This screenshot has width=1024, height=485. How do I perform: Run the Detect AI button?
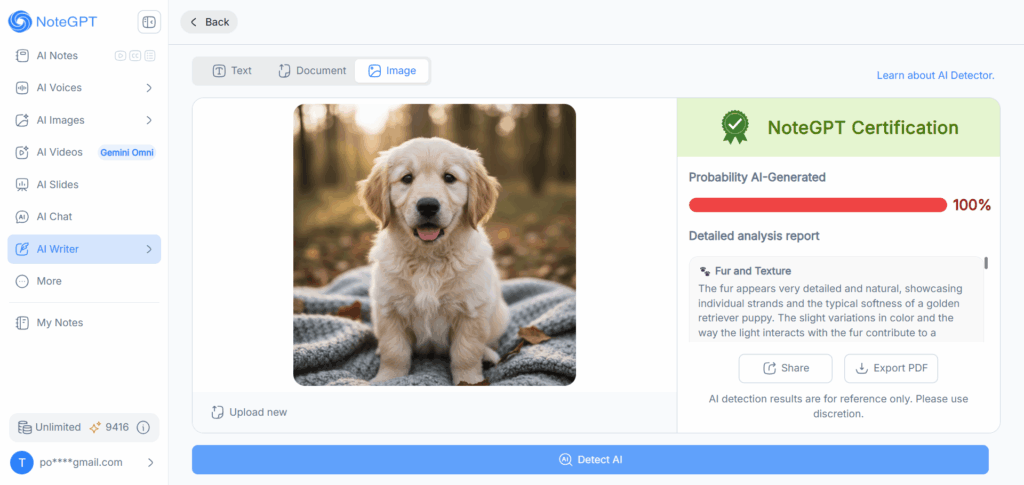pos(590,460)
